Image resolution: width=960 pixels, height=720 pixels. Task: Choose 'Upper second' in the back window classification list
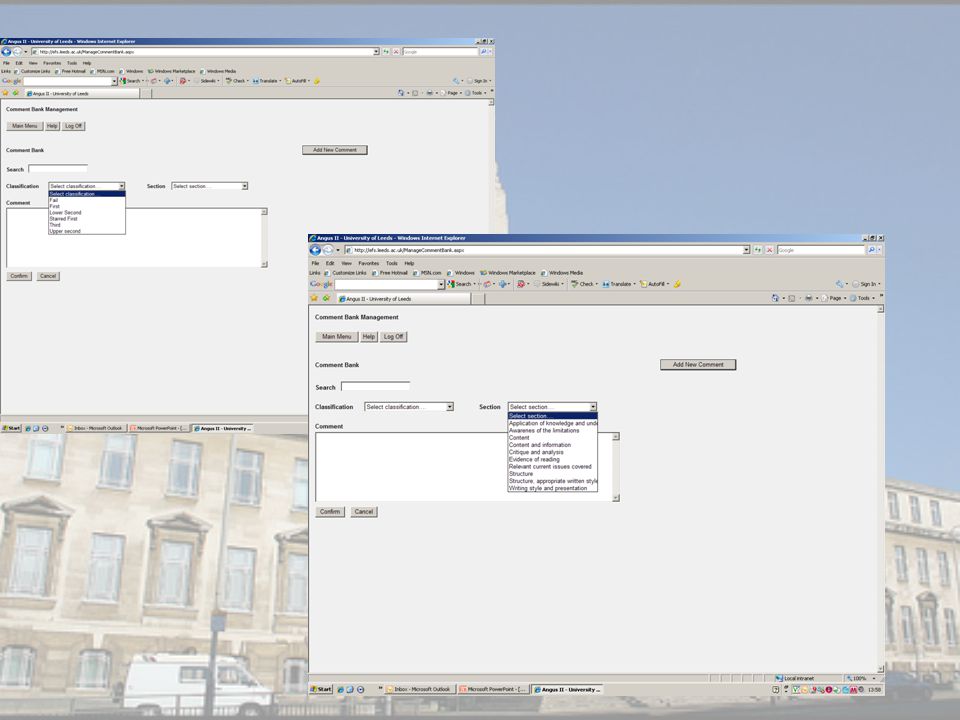(87, 231)
